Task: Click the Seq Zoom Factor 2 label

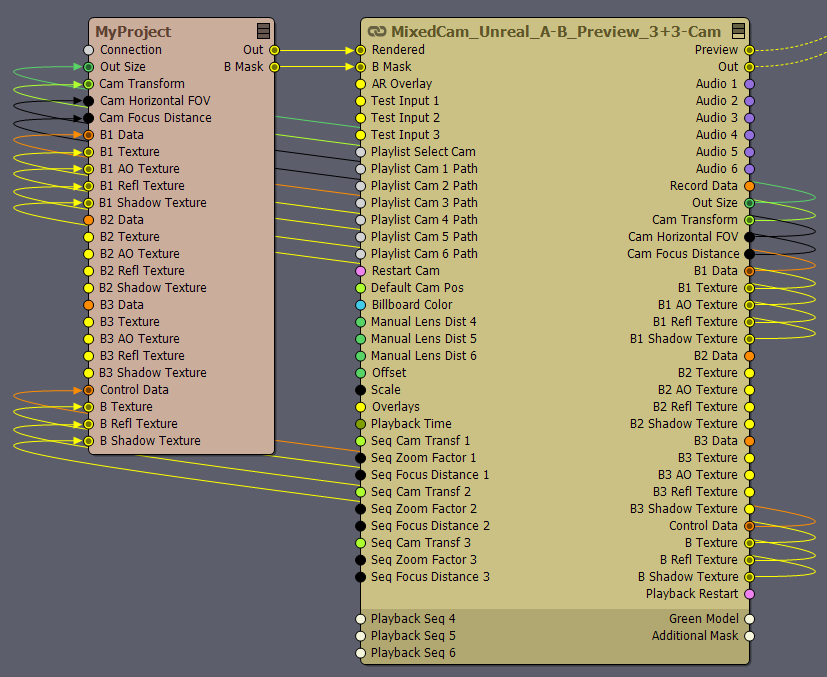Action: (424, 509)
